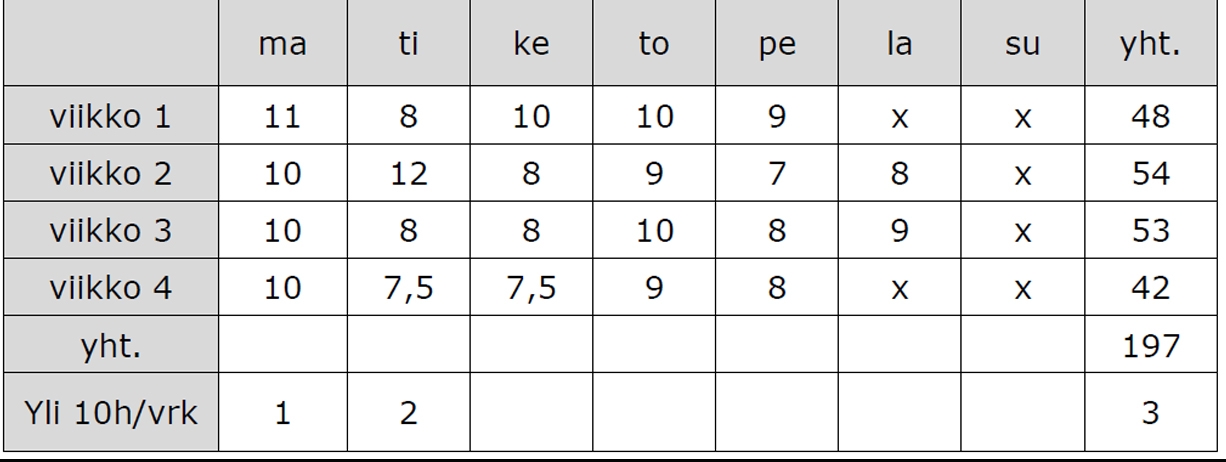Click the 'viikko 1' row label
Screen dimensions: 1226x462
(x=111, y=117)
